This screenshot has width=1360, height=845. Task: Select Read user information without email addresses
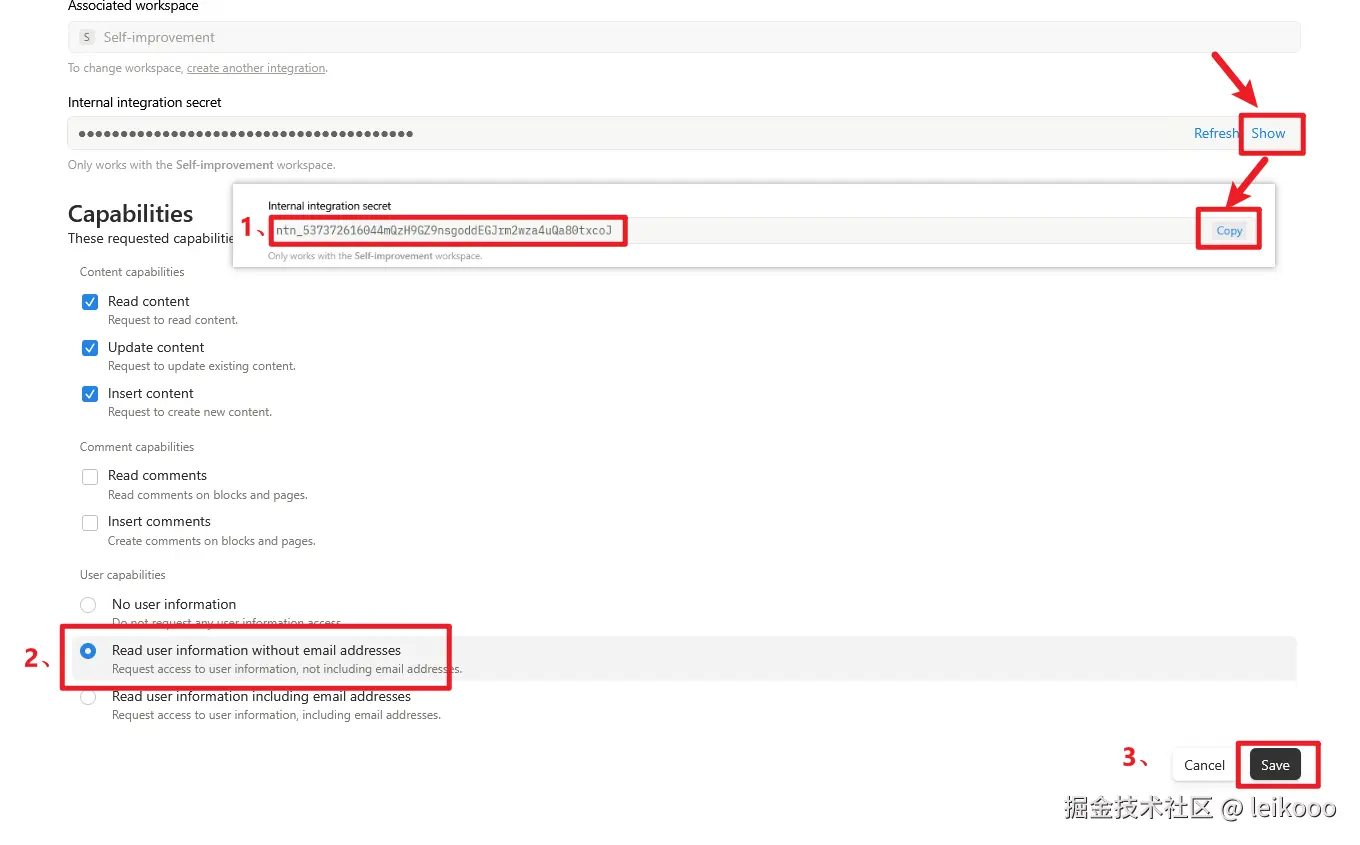pyautogui.click(x=88, y=650)
